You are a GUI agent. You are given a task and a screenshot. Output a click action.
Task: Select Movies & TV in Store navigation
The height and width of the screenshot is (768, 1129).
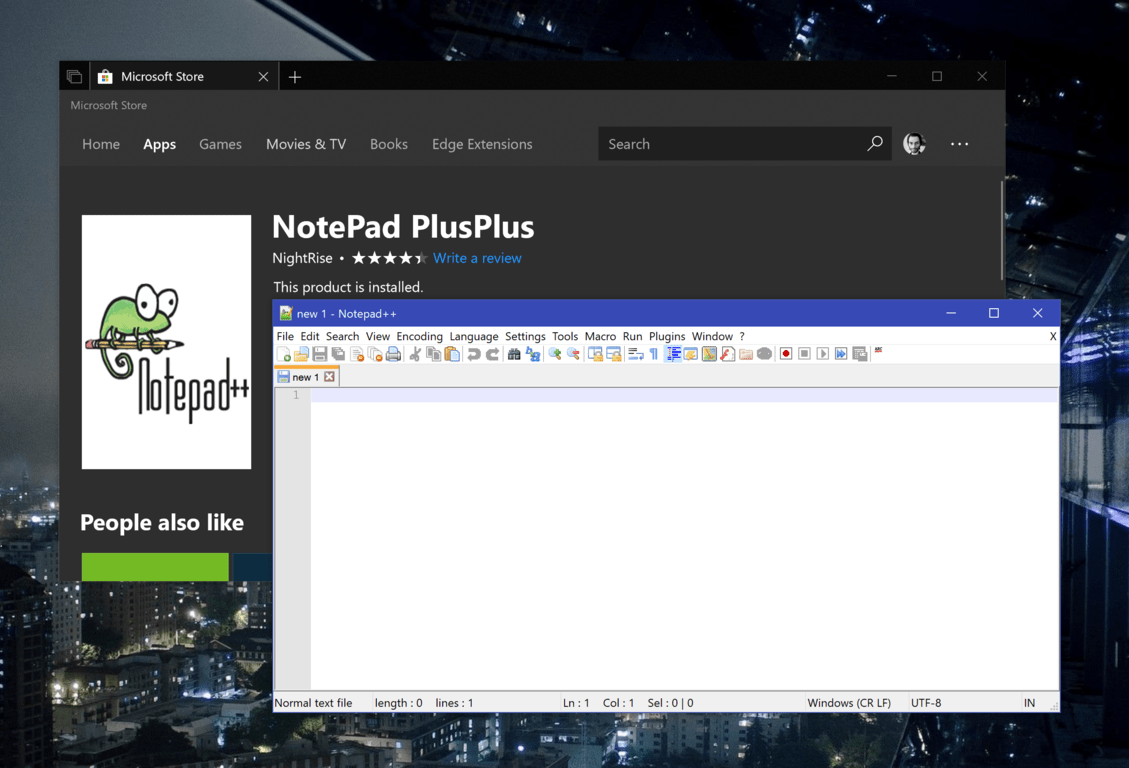306,144
